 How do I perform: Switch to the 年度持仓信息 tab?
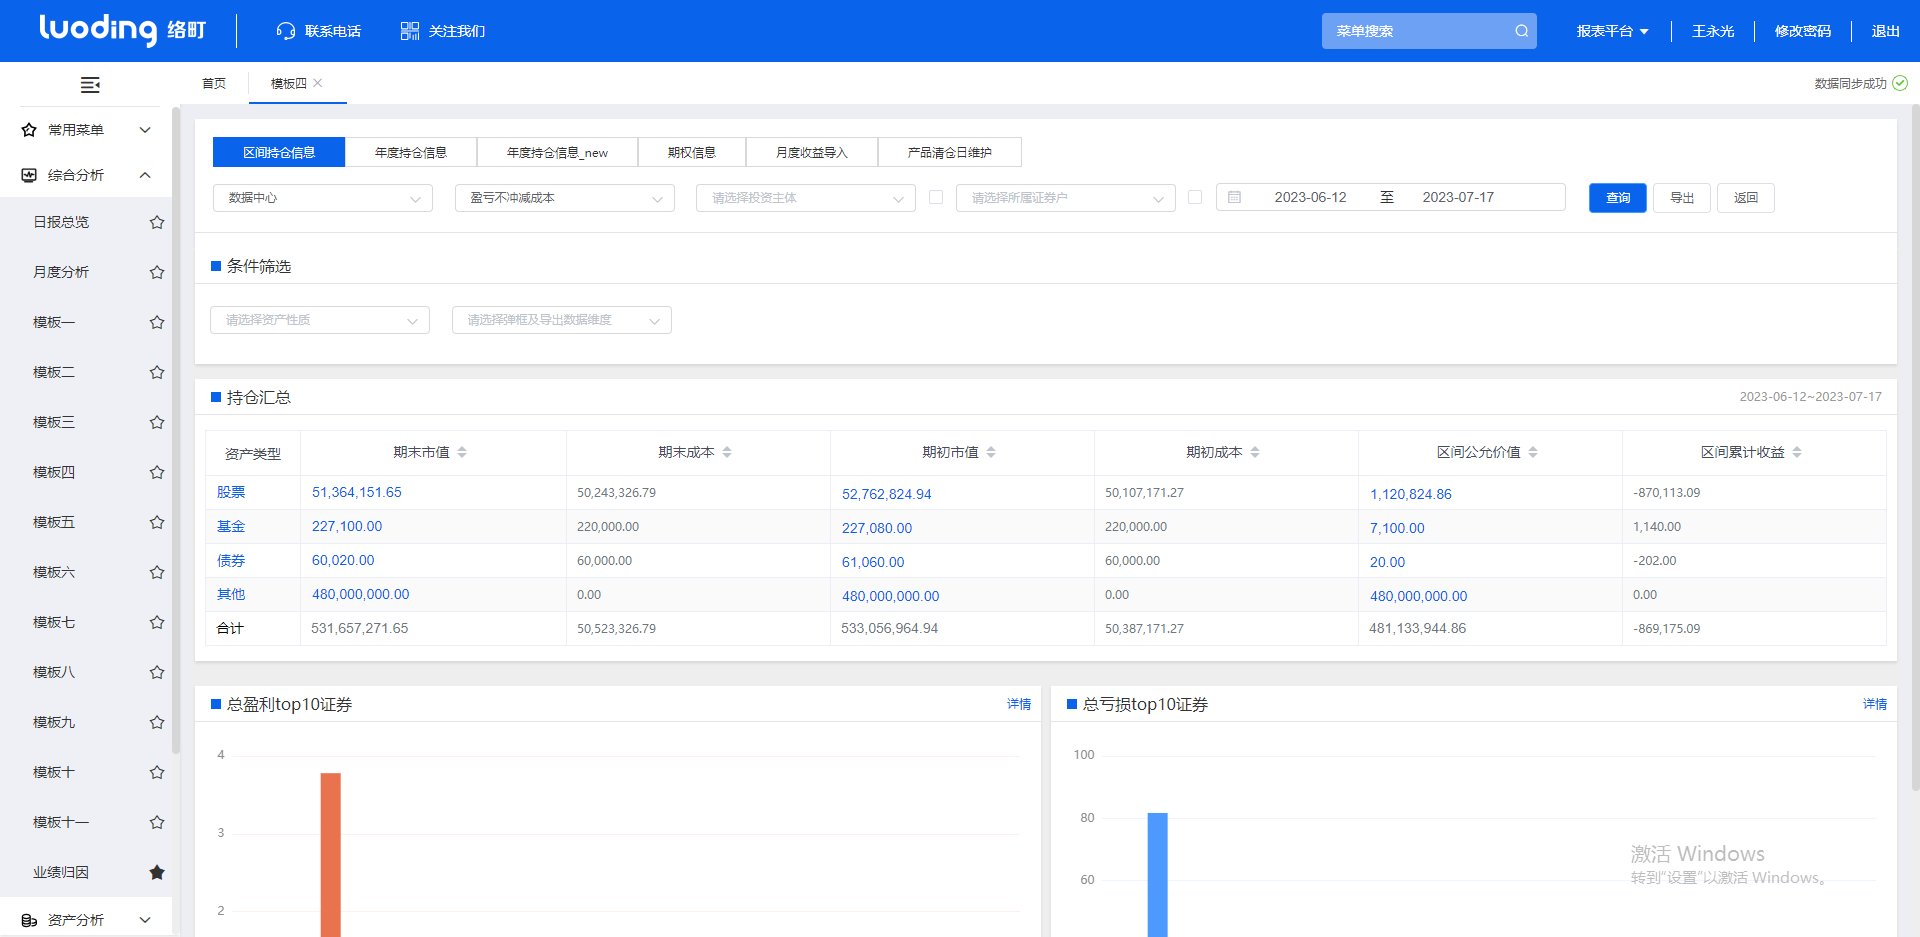click(x=411, y=152)
